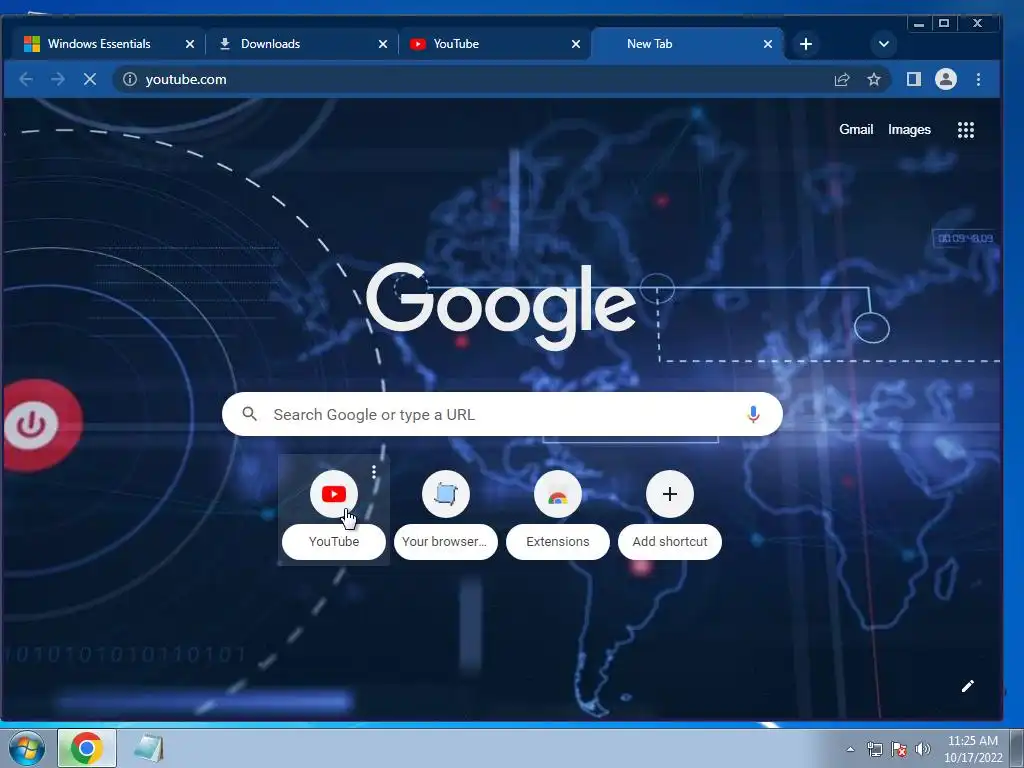Stop page loading with the X button

tap(90, 79)
